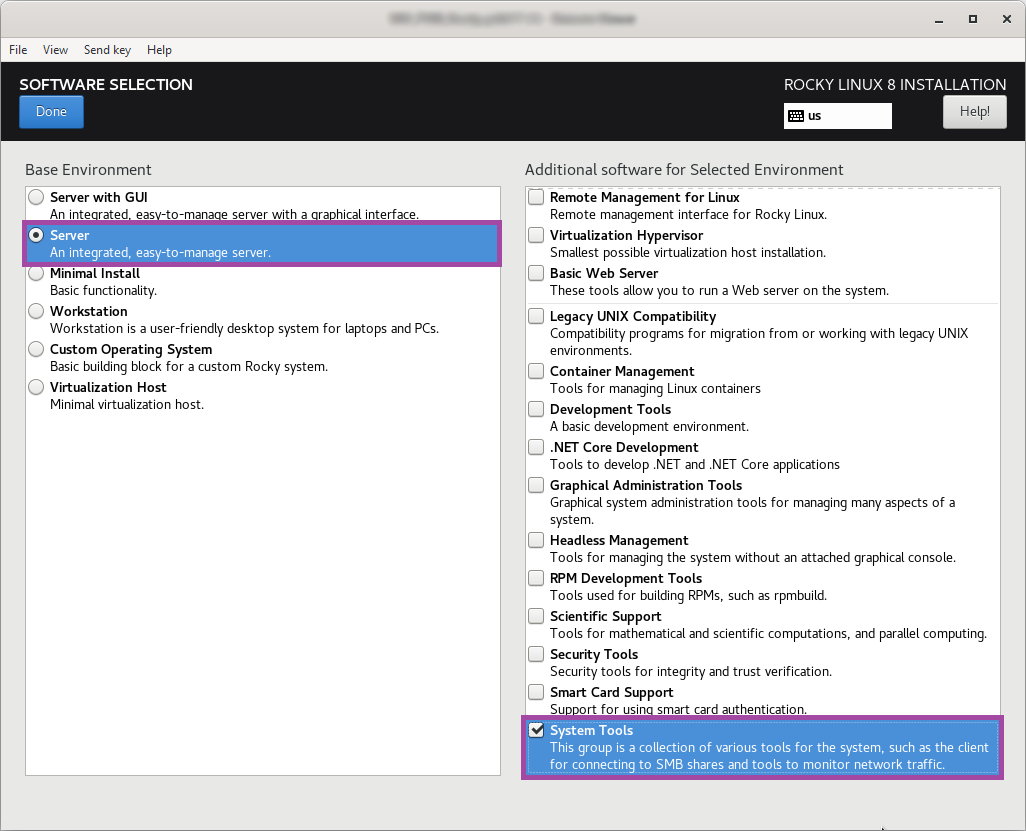Click the keyboard layout icon beside us

point(796,116)
